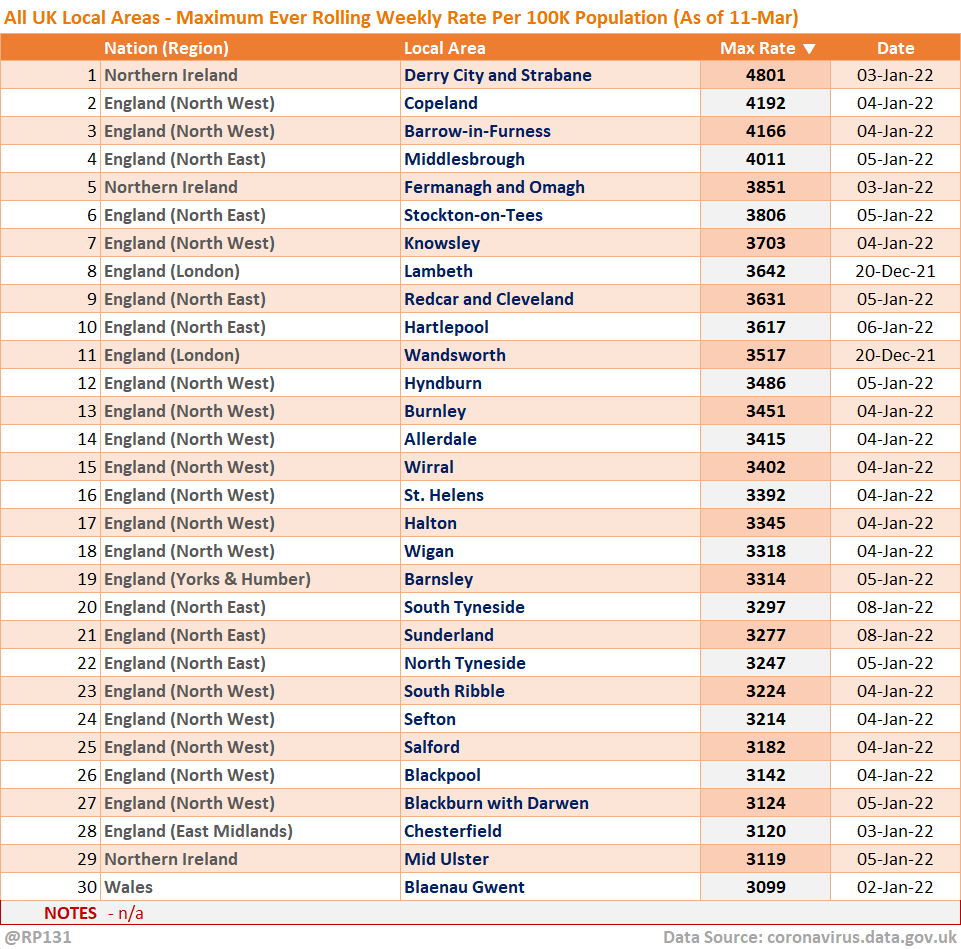Click the Copeland local area name
The image size is (961, 949).
click(440, 103)
